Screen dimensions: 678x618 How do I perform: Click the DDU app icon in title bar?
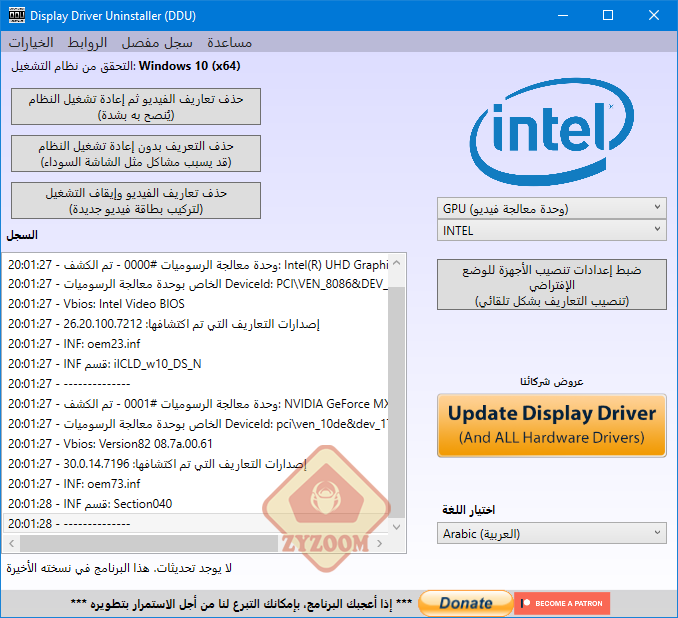coord(16,16)
